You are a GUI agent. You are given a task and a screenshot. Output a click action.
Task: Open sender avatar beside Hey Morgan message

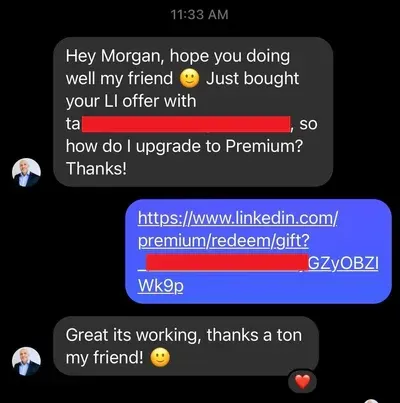pyautogui.click(x=26, y=172)
